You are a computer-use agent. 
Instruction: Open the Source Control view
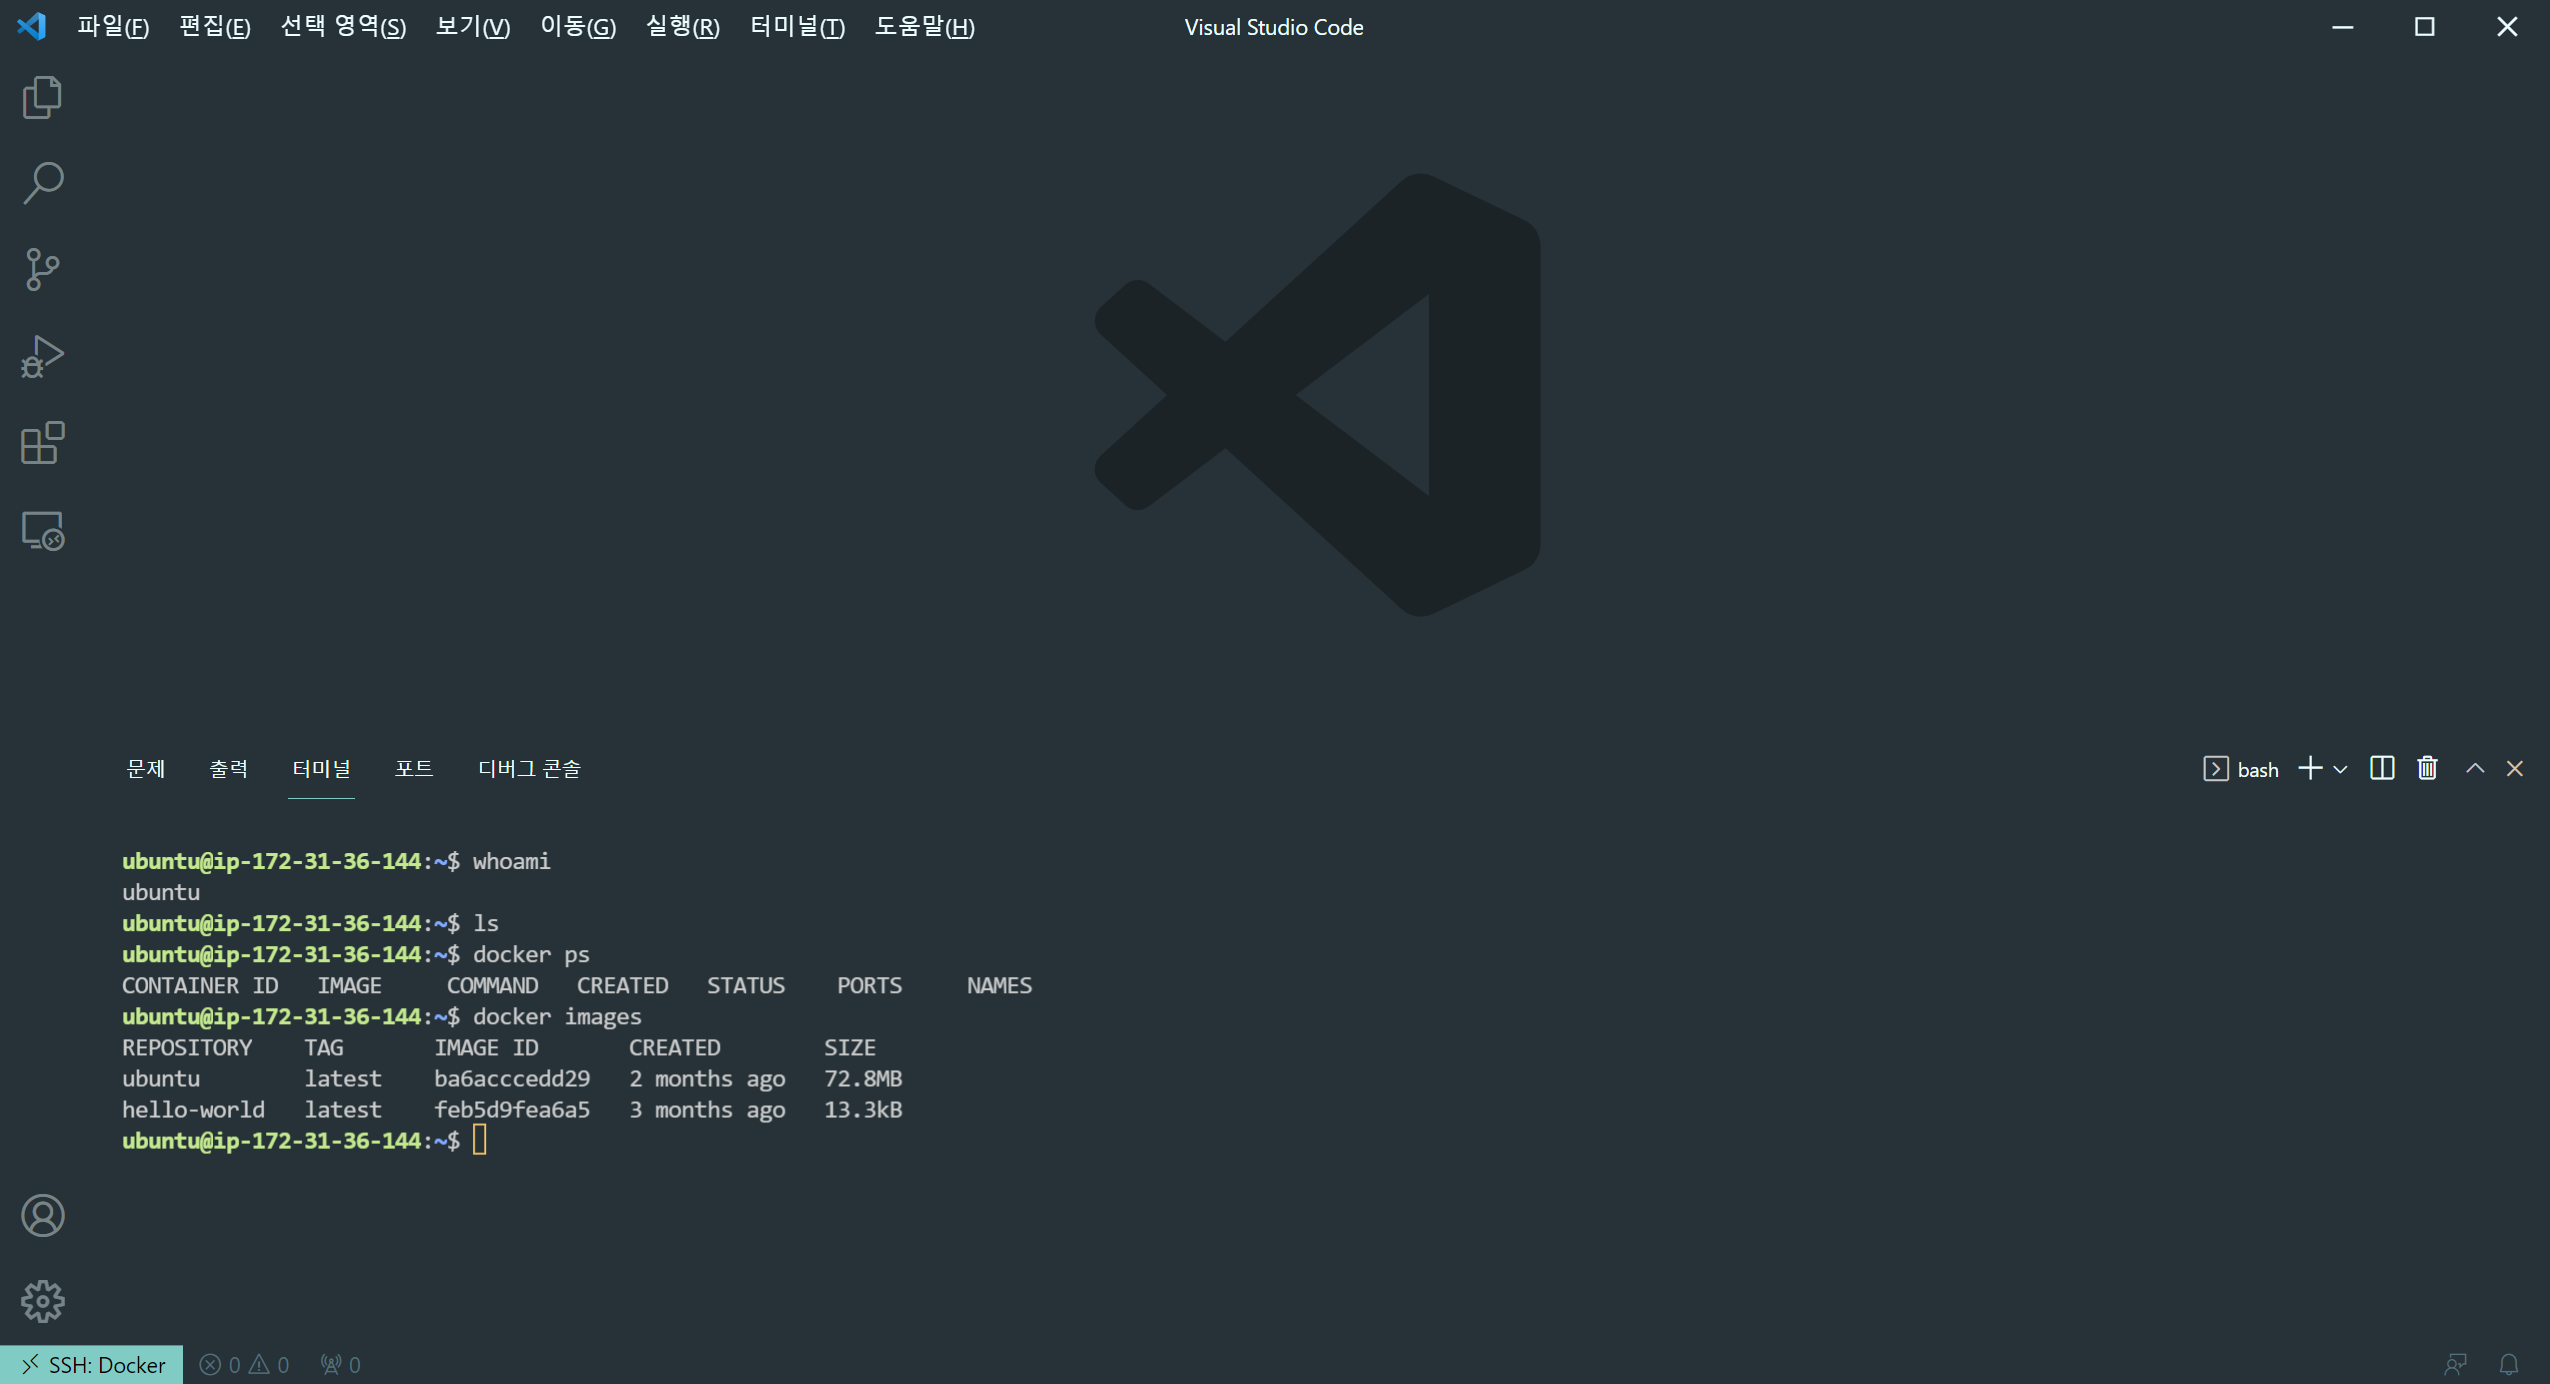point(42,270)
